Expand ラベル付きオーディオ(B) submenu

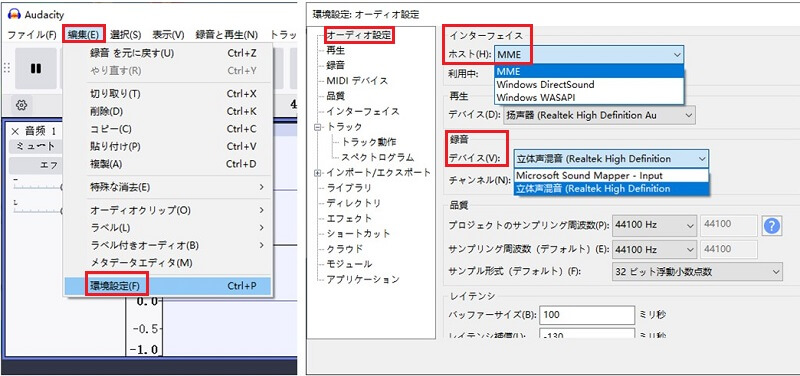pyautogui.click(x=169, y=245)
